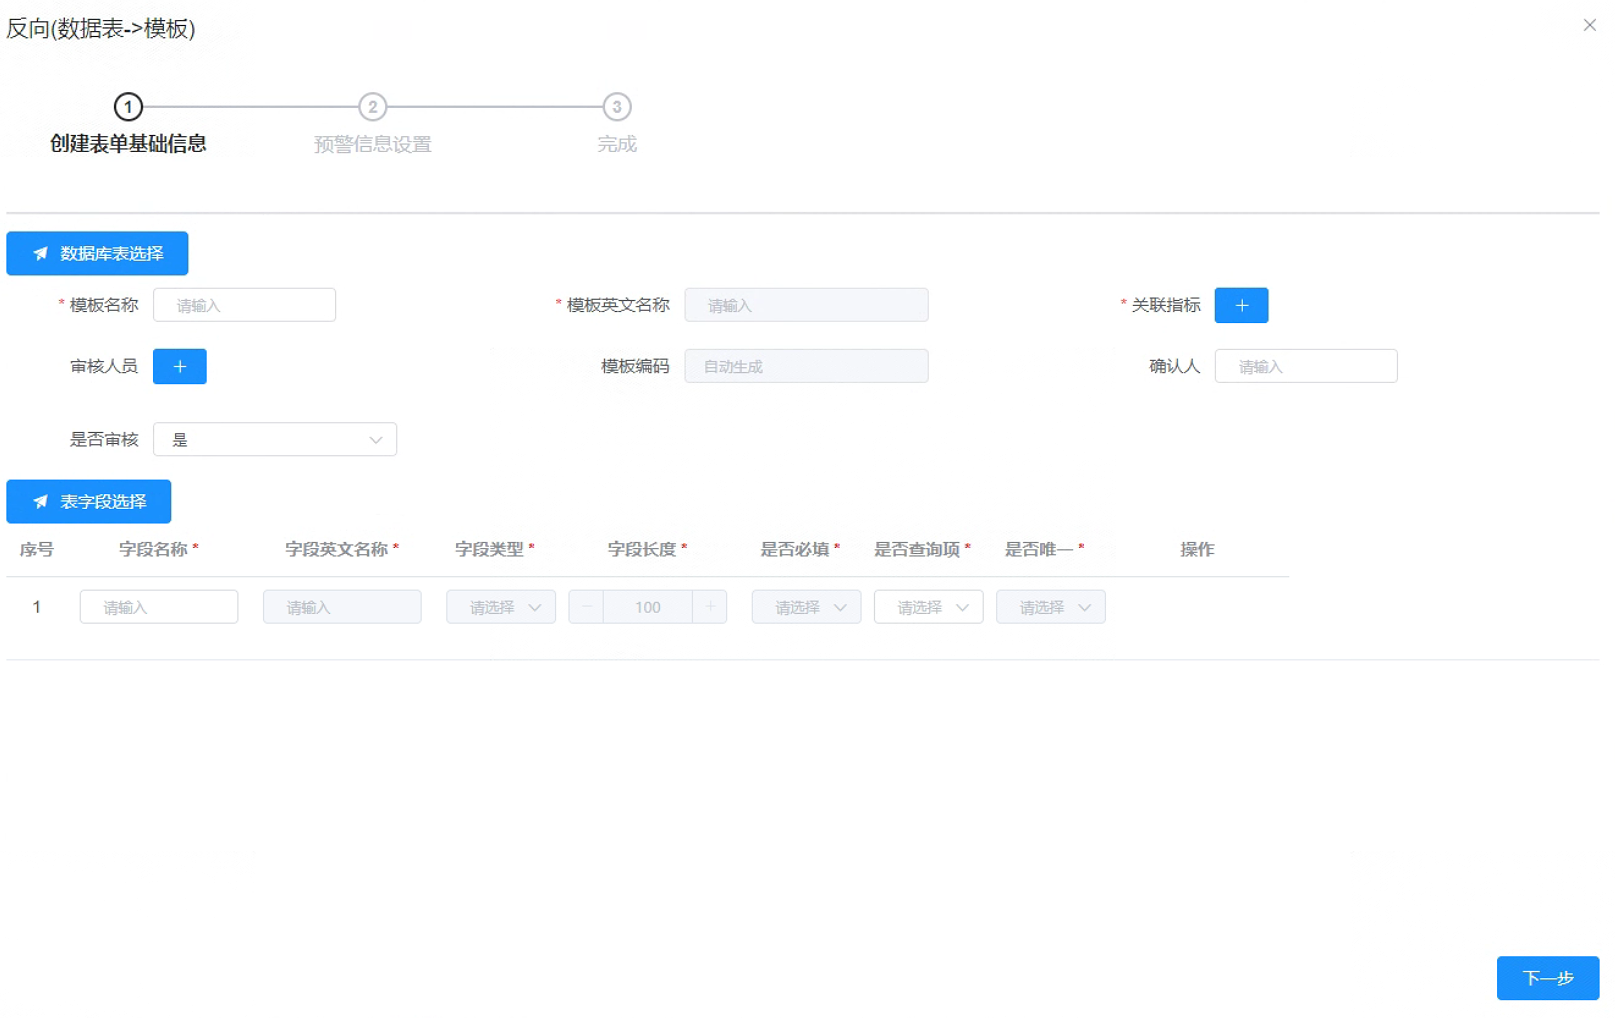
Task: Open 表字段选择 button
Action: coord(89,501)
